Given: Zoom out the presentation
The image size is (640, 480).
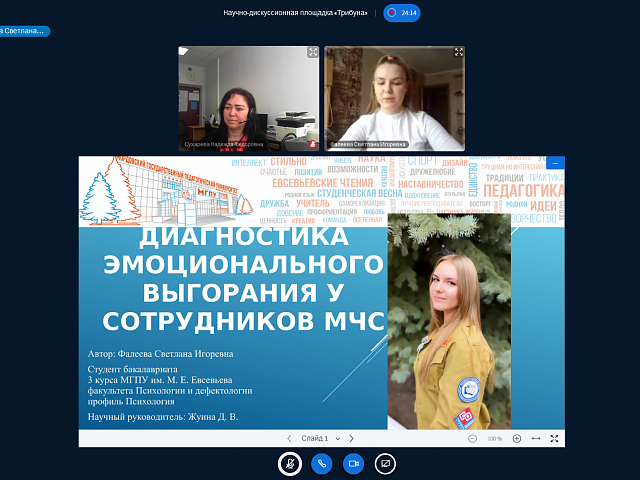Looking at the screenshot, I should pos(472,439).
